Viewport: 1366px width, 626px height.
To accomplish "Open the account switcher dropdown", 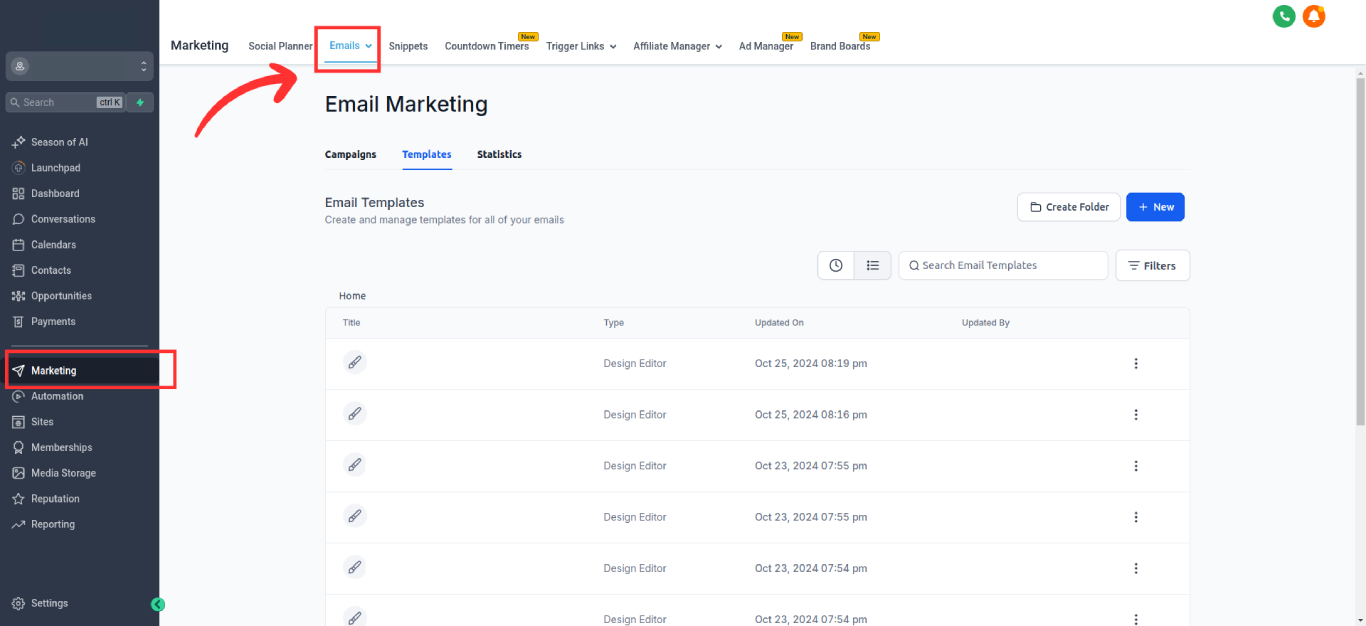I will pos(79,66).
